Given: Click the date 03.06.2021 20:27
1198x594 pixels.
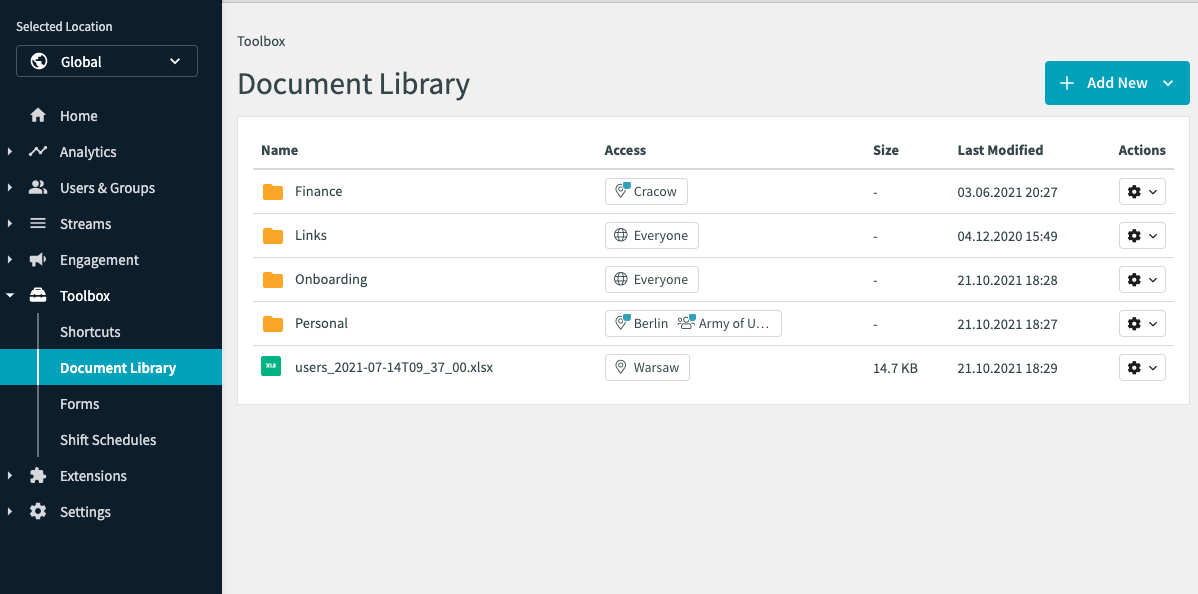Looking at the screenshot, I should click(1007, 192).
